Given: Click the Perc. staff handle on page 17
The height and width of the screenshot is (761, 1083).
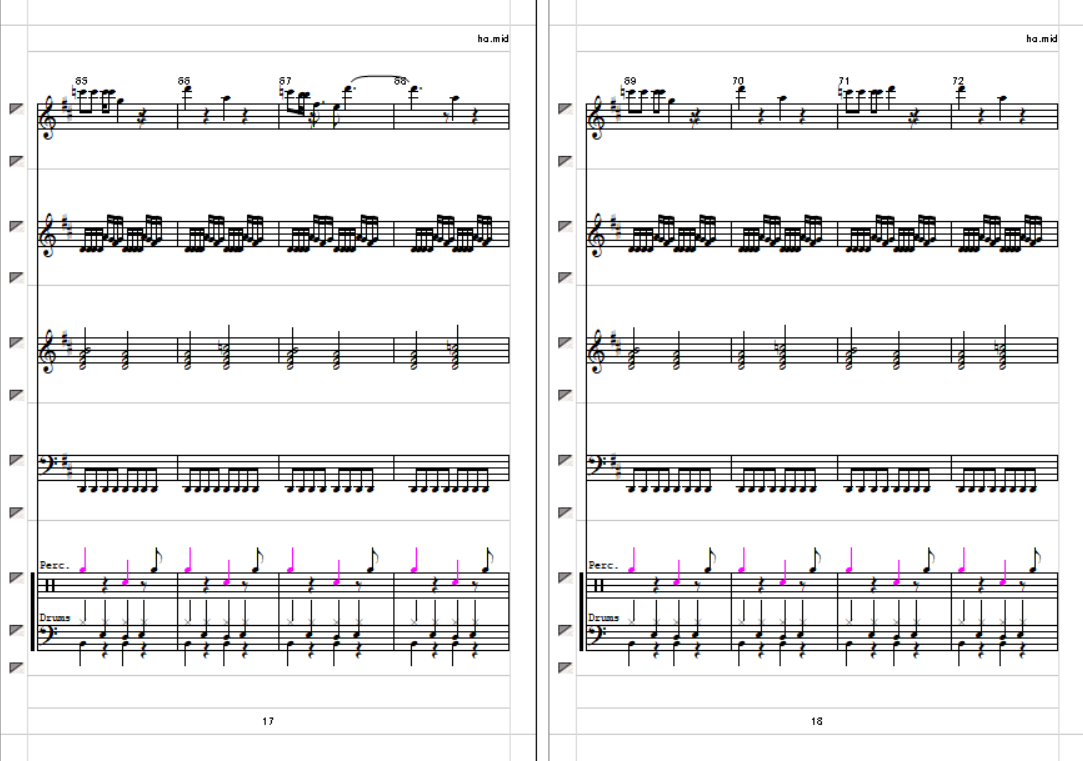Looking at the screenshot, I should 17,577.
